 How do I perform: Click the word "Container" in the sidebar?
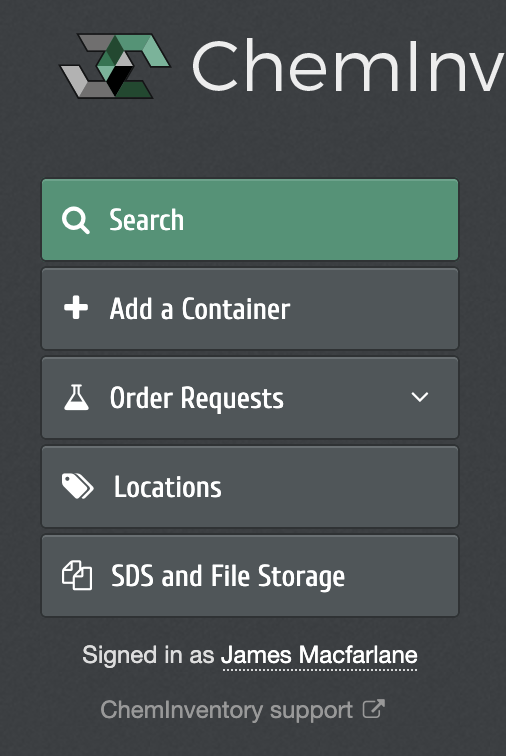pyautogui.click(x=236, y=309)
